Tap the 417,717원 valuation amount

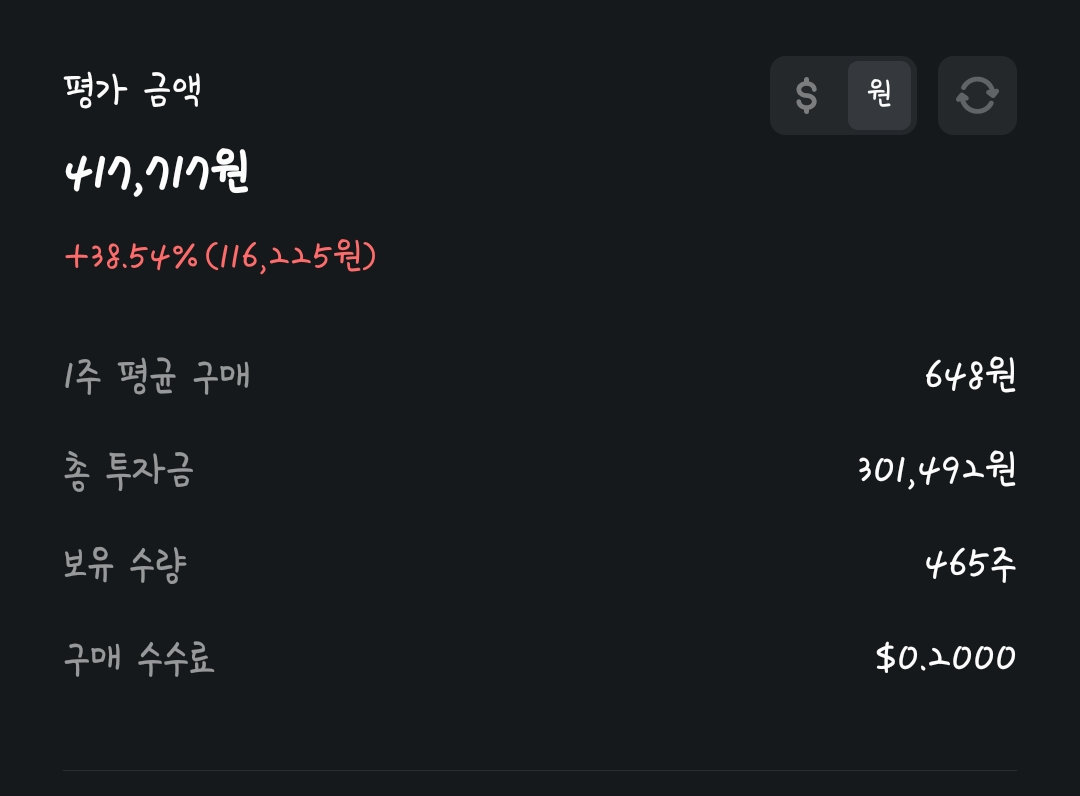point(157,175)
